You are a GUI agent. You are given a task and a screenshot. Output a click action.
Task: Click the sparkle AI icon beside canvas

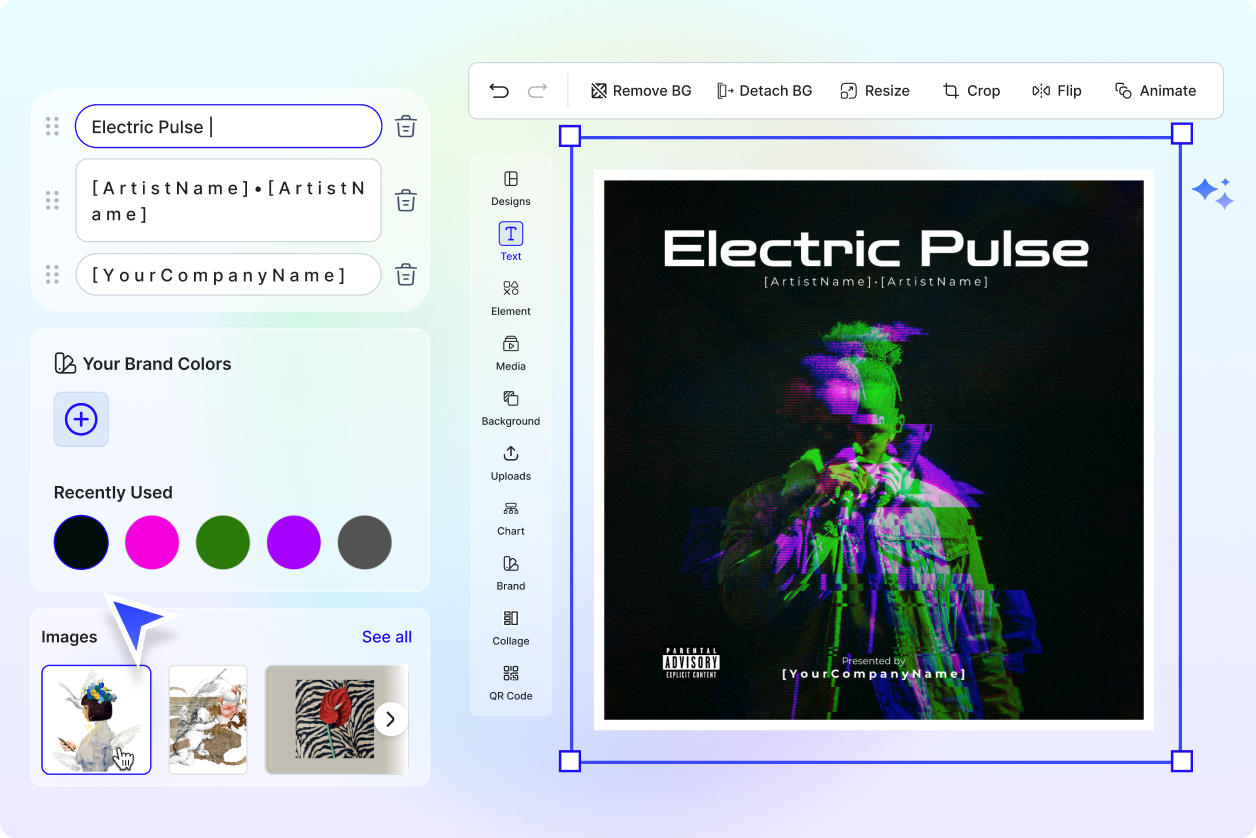pyautogui.click(x=1213, y=193)
